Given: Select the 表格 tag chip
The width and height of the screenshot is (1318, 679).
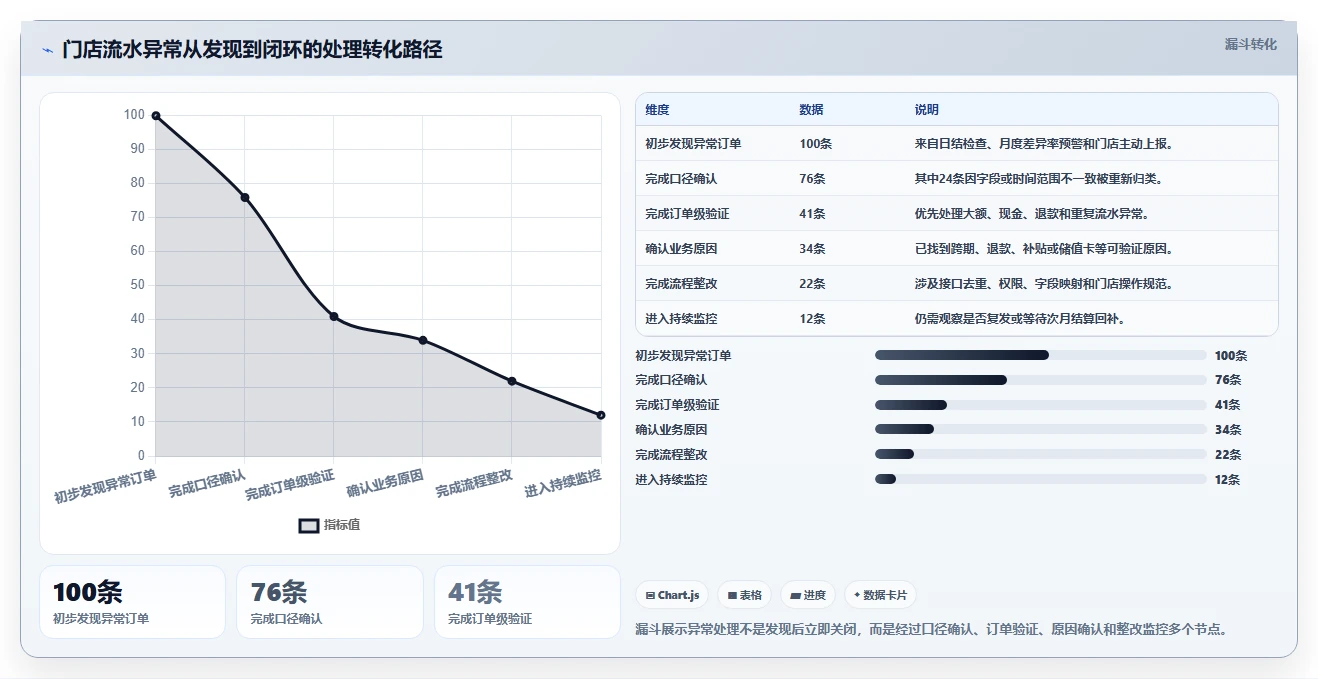Looking at the screenshot, I should tap(745, 595).
